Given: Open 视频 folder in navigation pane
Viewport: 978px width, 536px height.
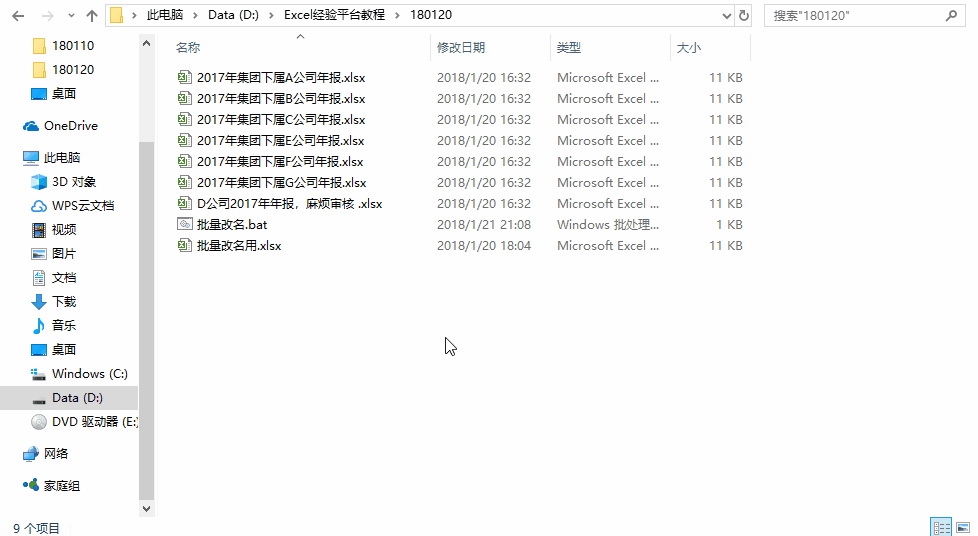Looking at the screenshot, I should click(64, 230).
